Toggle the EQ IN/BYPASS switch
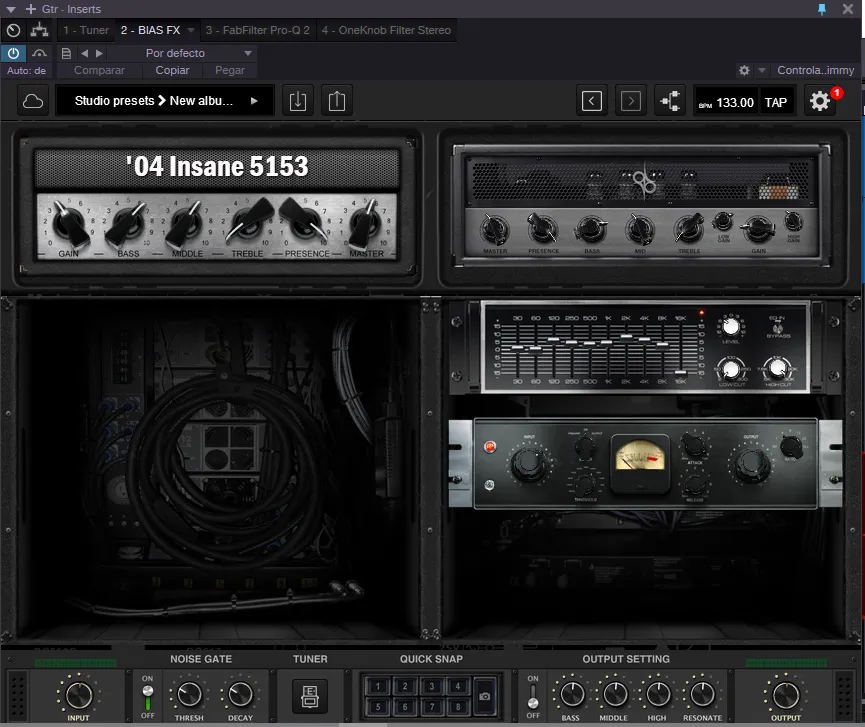865x727 pixels. tap(778, 328)
